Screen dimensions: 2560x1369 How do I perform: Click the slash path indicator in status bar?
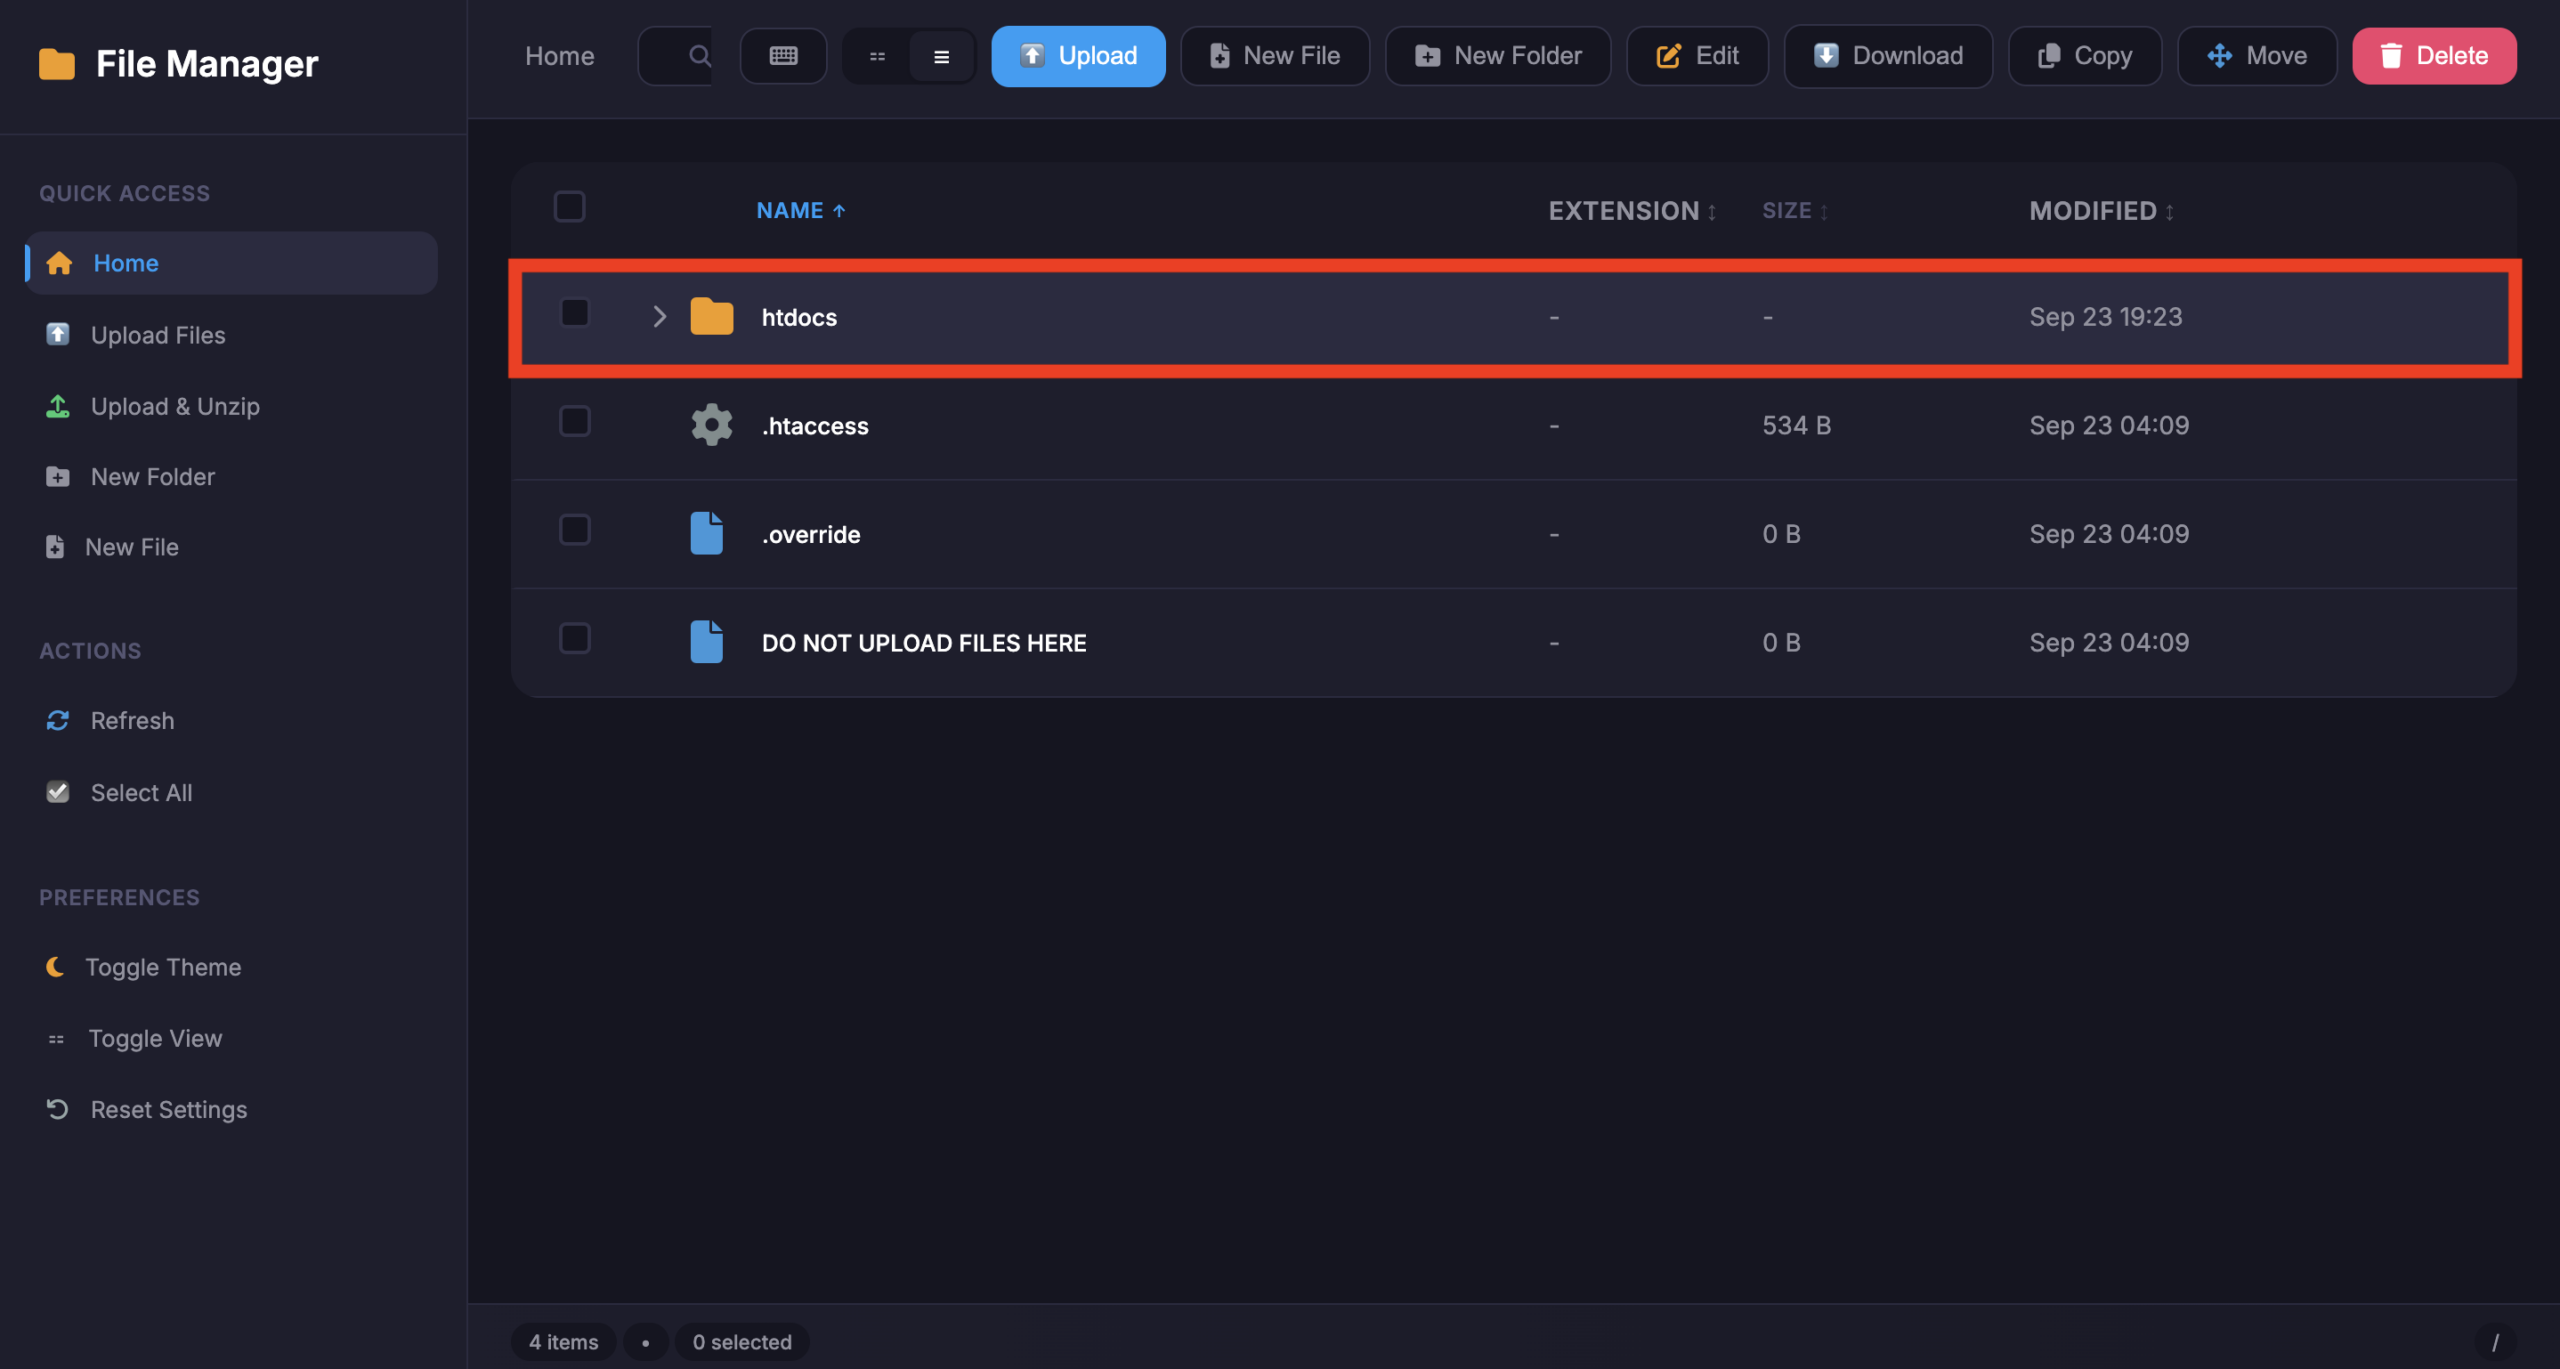pyautogui.click(x=2495, y=1342)
